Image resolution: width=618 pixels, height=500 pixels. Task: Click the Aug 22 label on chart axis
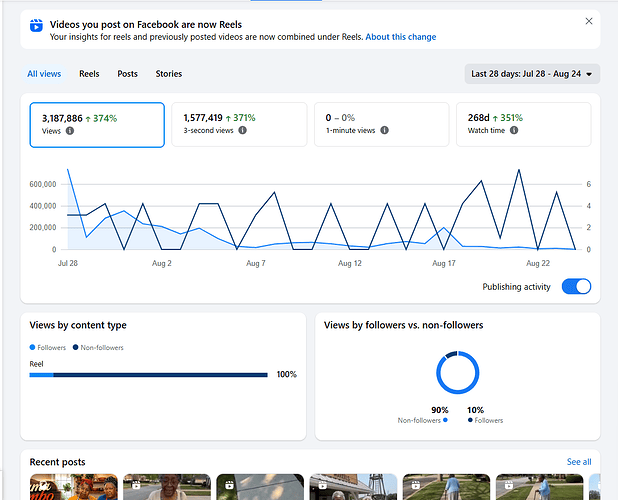538,263
